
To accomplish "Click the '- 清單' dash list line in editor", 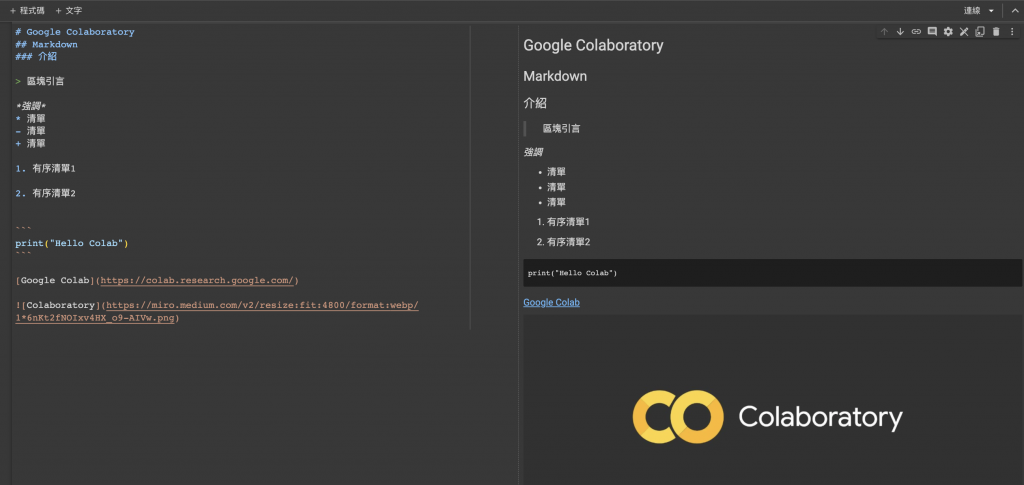I will [x=31, y=131].
